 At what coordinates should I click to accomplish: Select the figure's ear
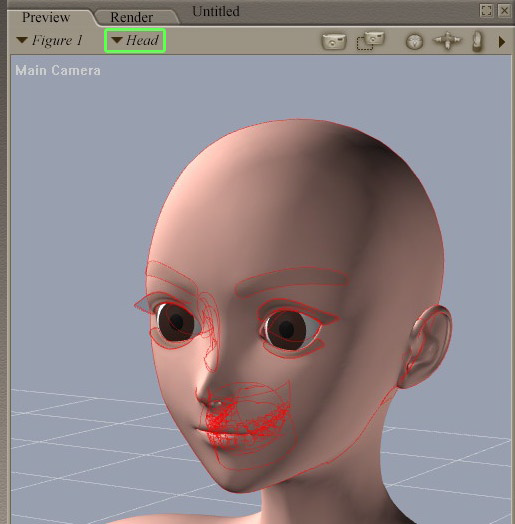(426, 347)
